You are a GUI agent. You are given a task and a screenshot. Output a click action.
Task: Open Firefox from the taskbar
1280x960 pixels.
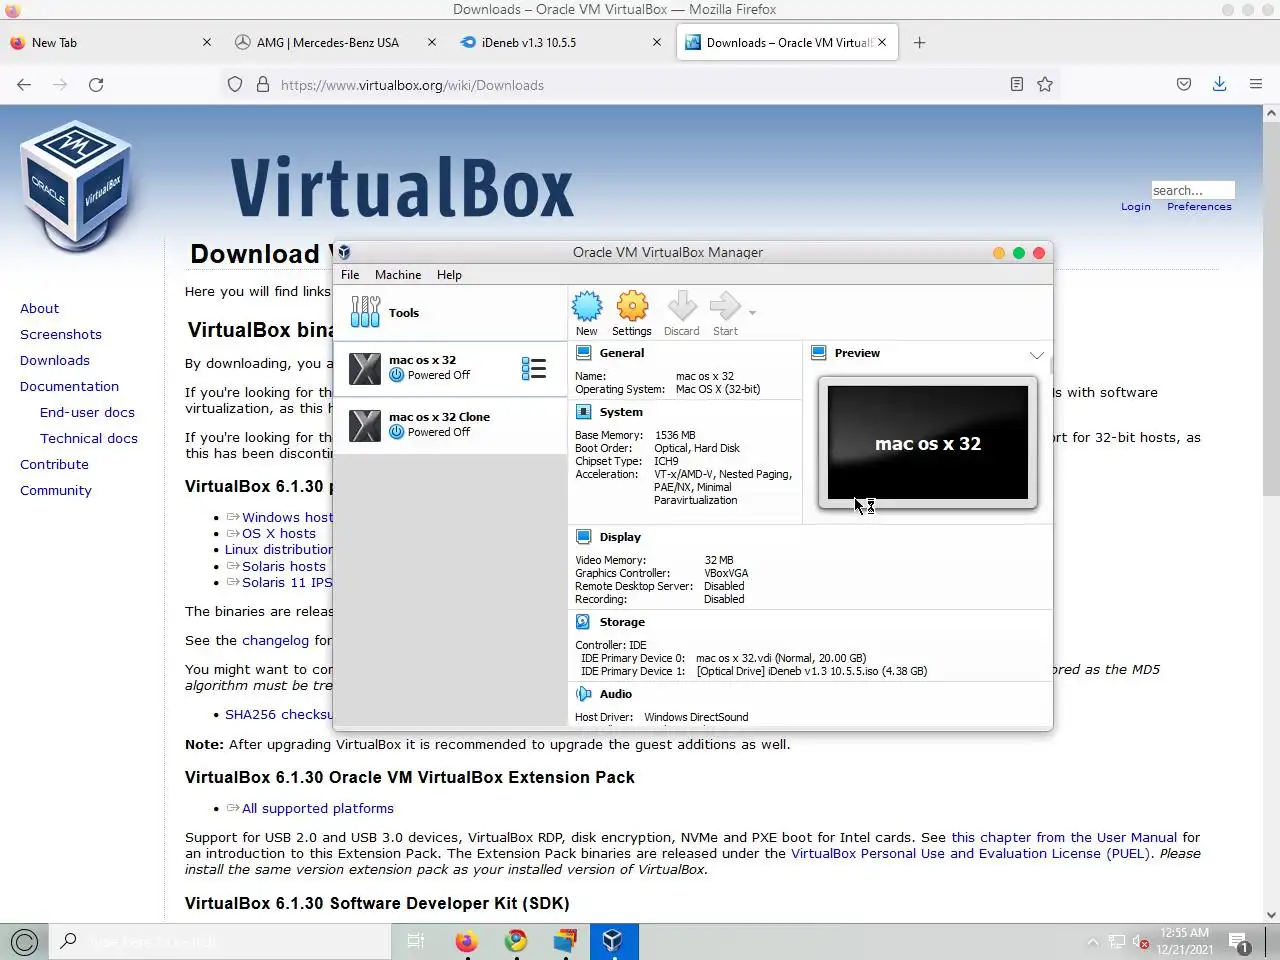coord(466,941)
